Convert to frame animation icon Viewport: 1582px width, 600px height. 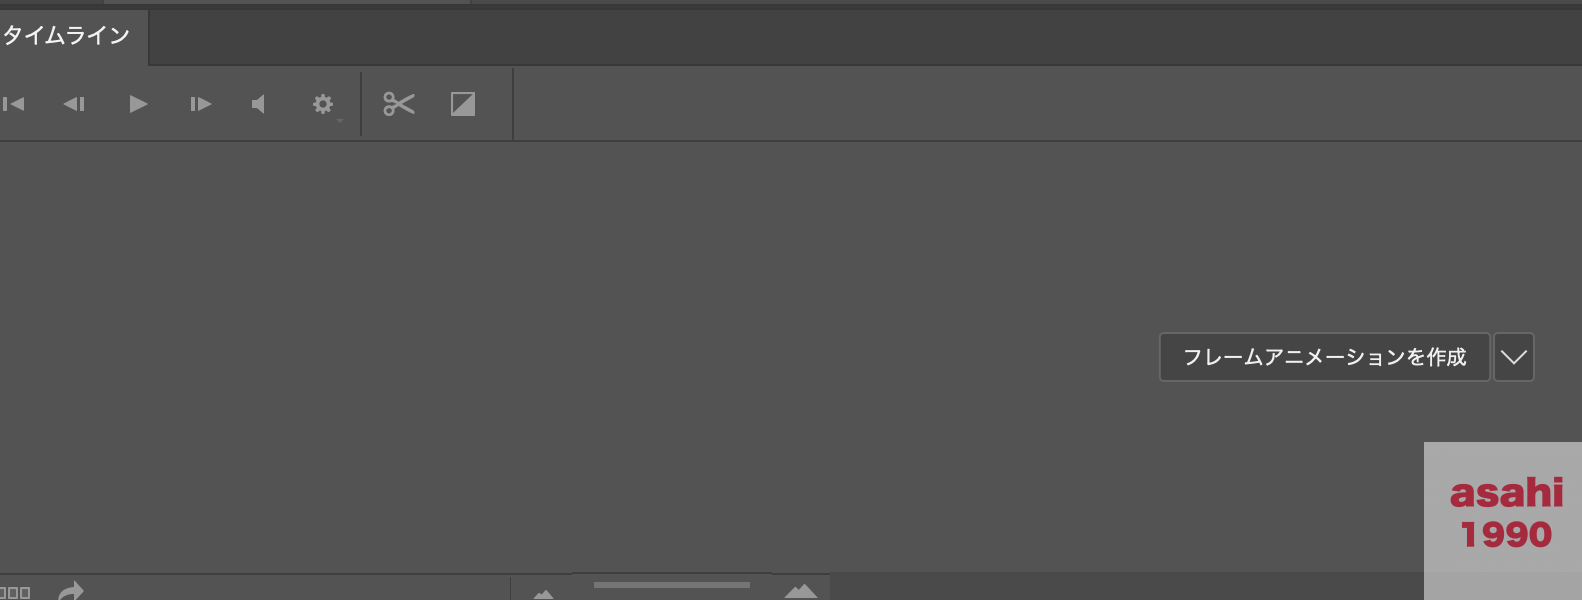tap(15, 593)
